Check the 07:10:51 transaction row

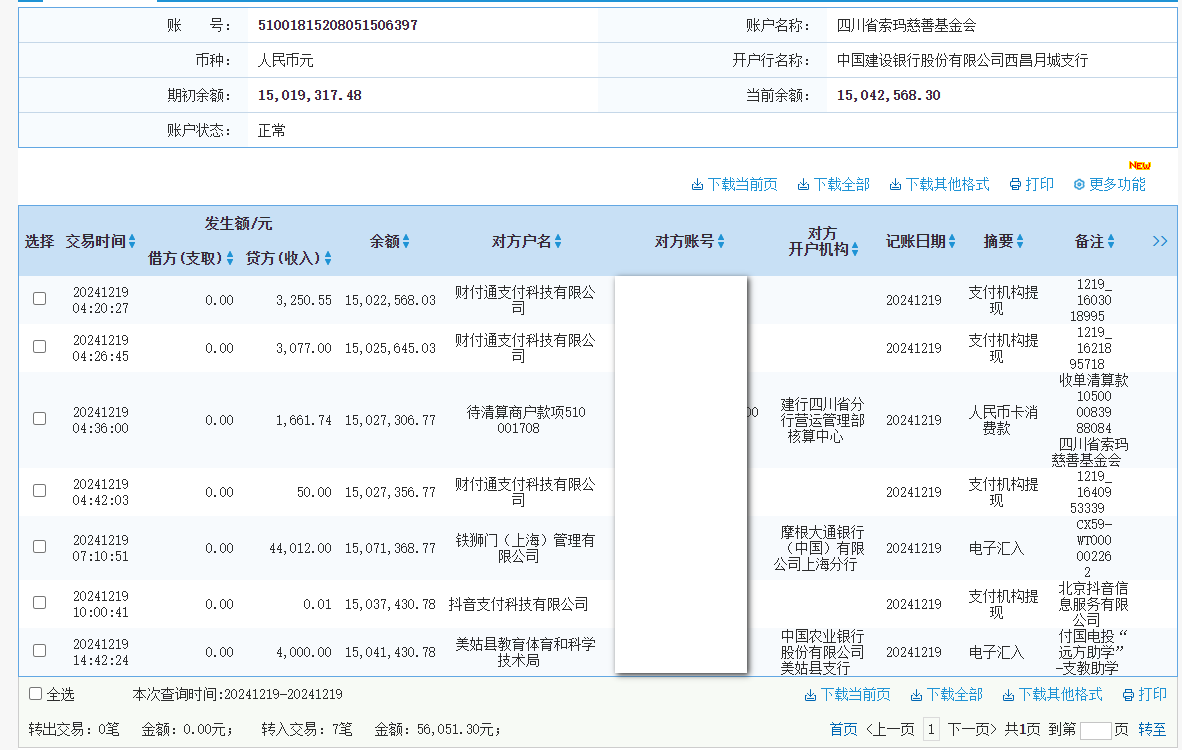40,546
